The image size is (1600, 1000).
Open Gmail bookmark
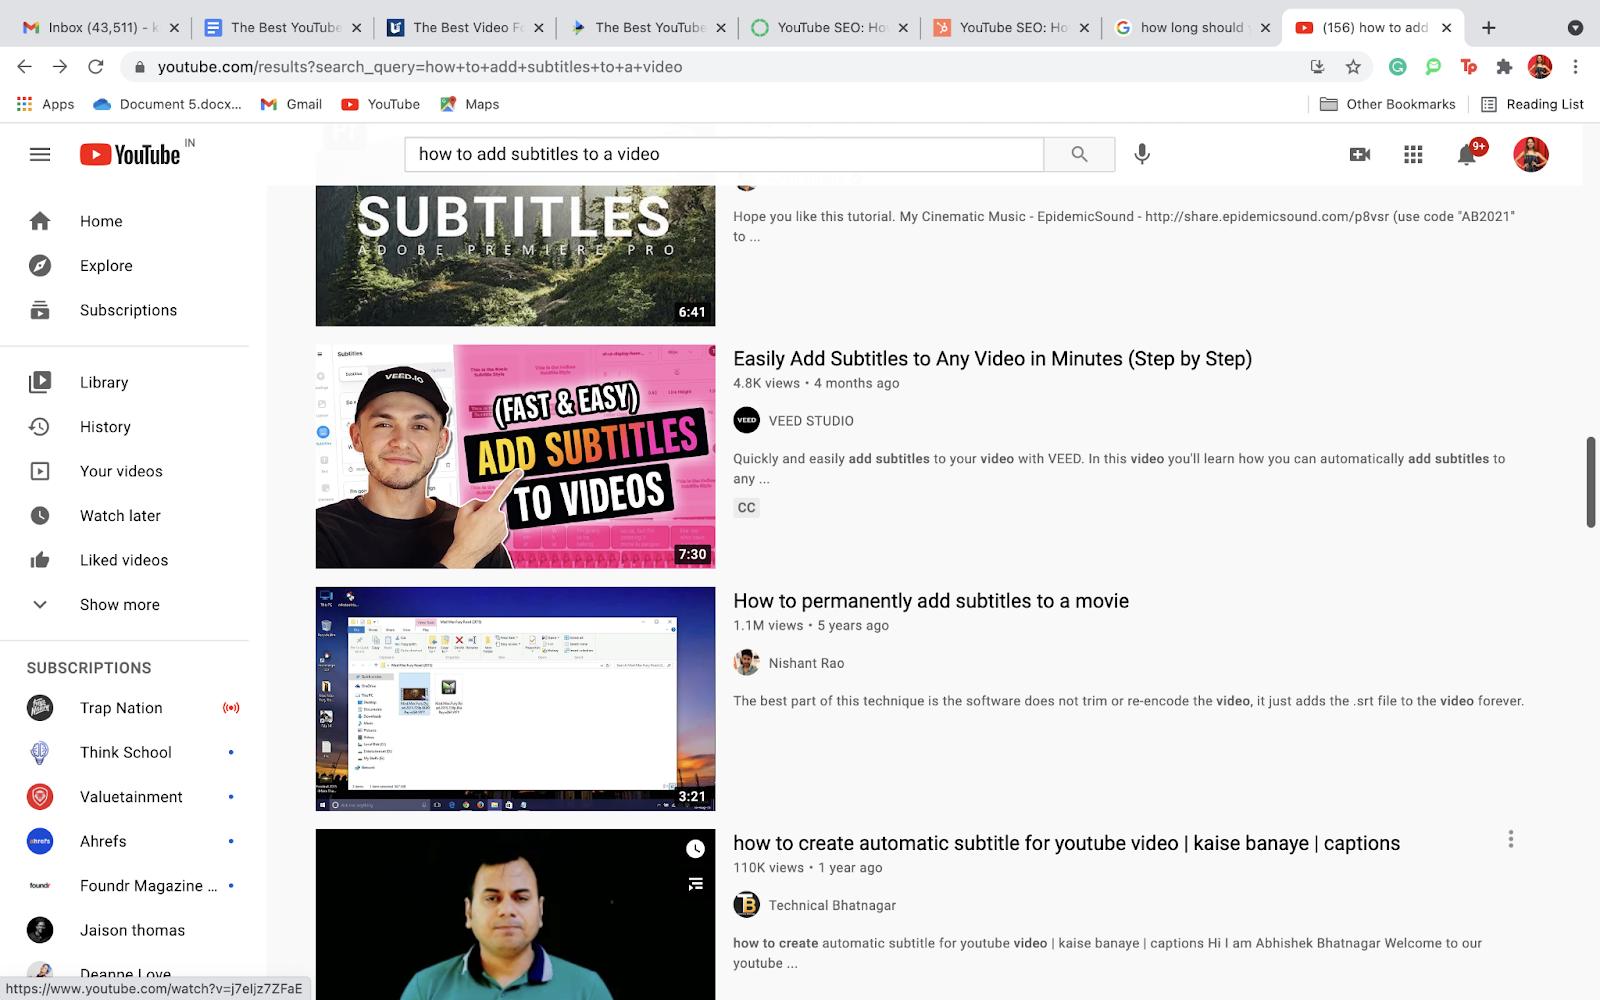[x=291, y=104]
